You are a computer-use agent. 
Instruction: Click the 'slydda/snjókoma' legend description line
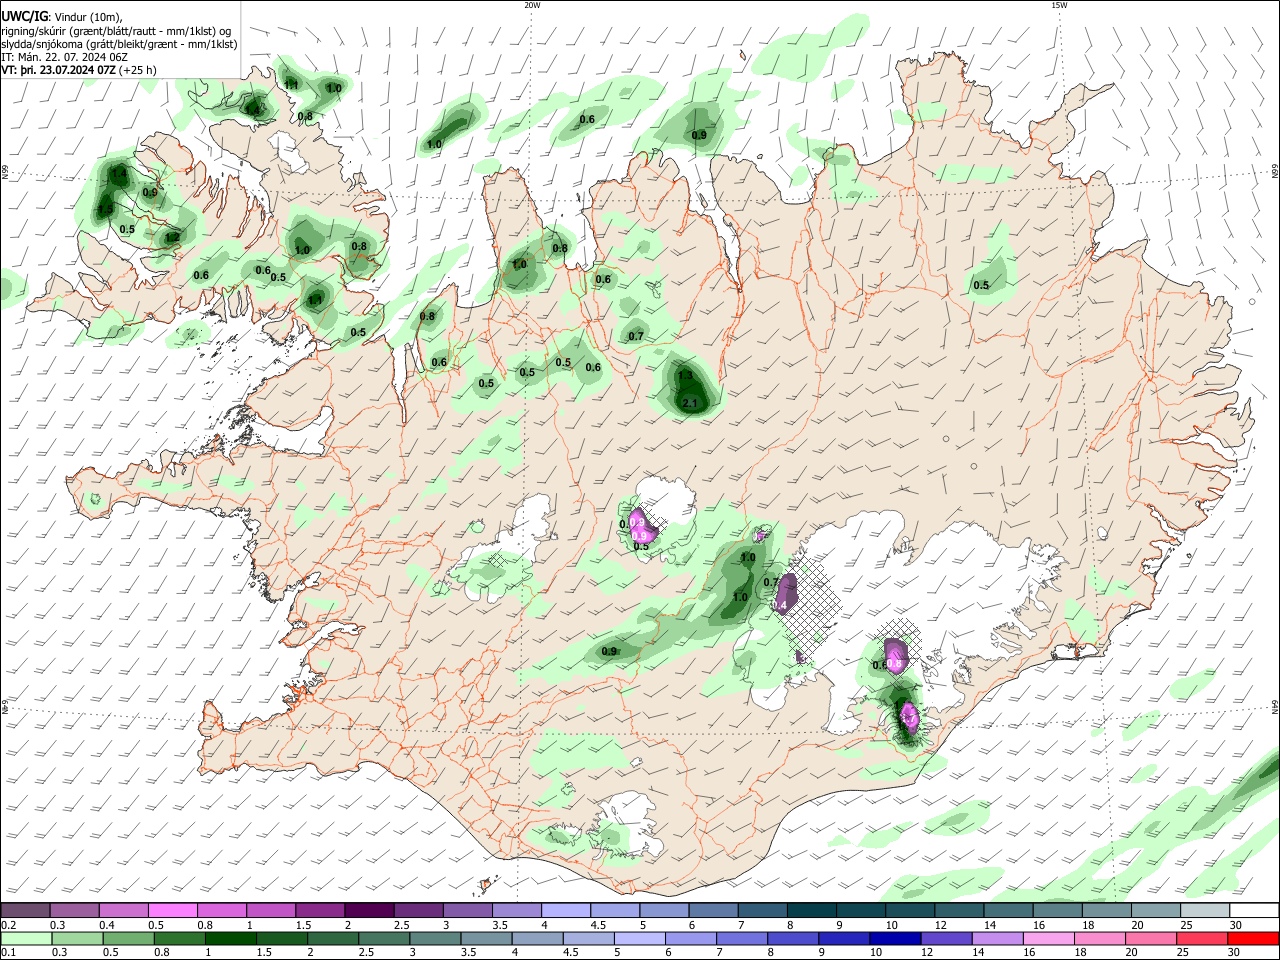click(x=119, y=44)
